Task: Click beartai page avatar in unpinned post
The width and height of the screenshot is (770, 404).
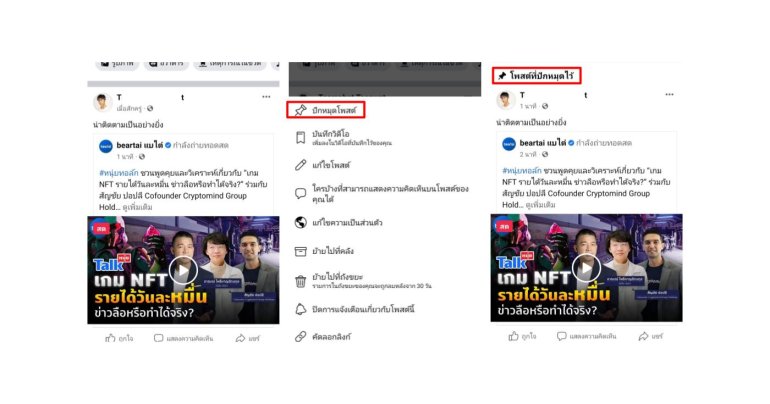Action: [x=104, y=145]
